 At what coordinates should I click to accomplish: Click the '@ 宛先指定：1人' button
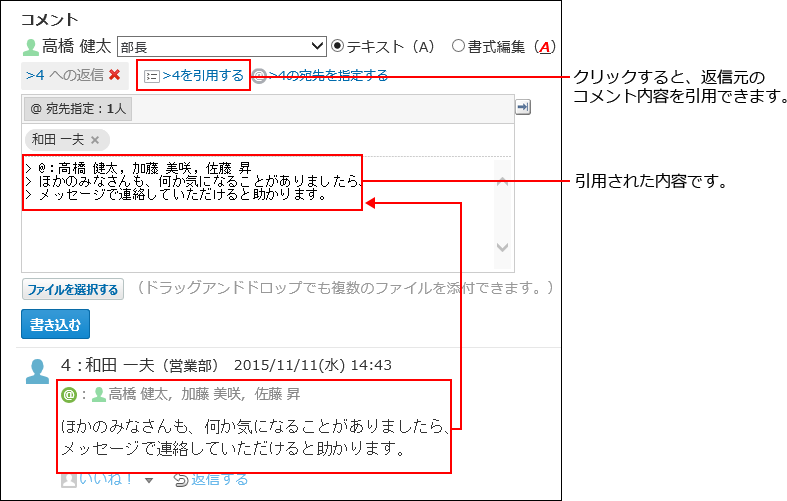click(x=78, y=109)
